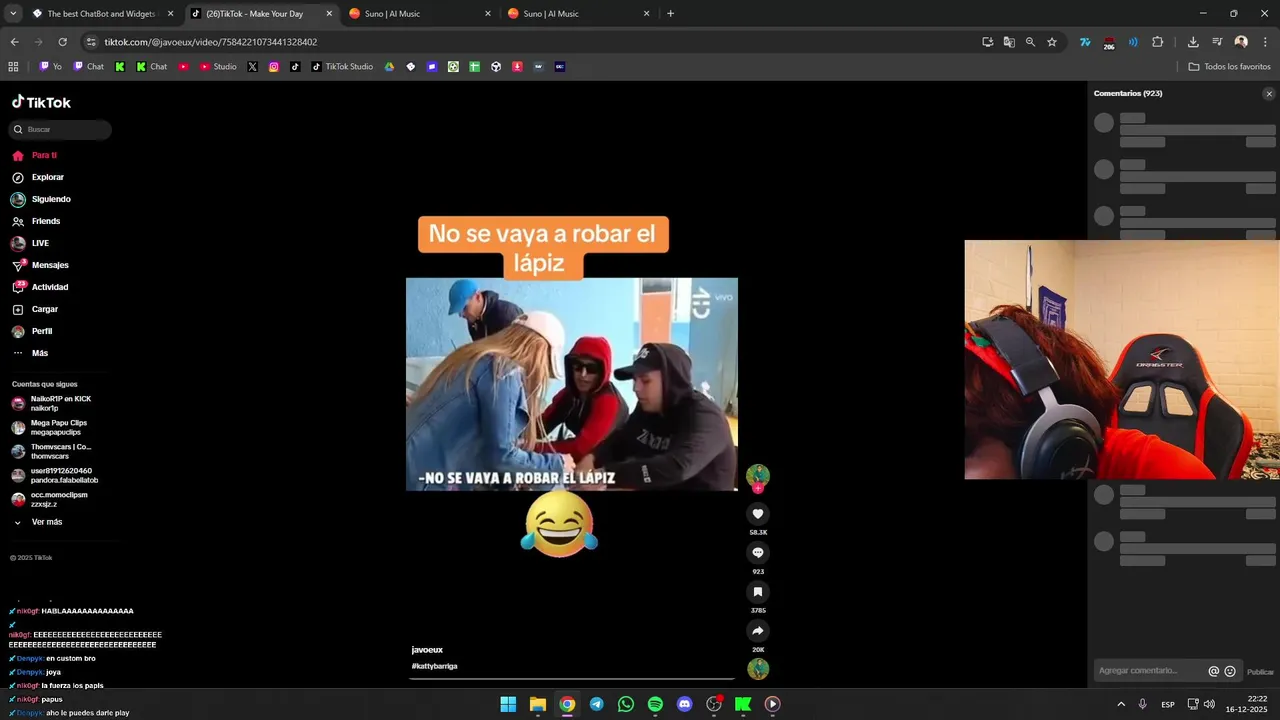Screen dimensions: 1280x720
Task: Click the install app icon in address bar
Action: tap(988, 42)
